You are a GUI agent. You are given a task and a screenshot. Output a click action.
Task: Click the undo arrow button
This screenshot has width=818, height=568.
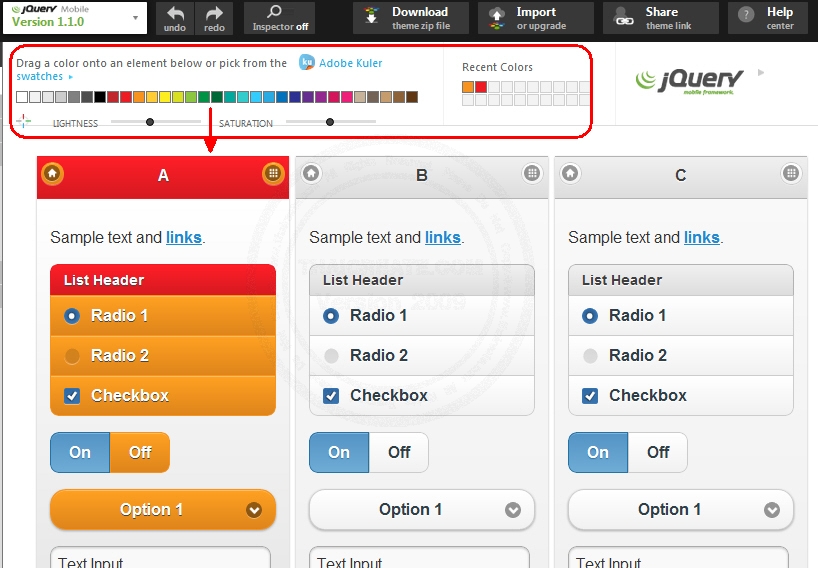coord(175,18)
